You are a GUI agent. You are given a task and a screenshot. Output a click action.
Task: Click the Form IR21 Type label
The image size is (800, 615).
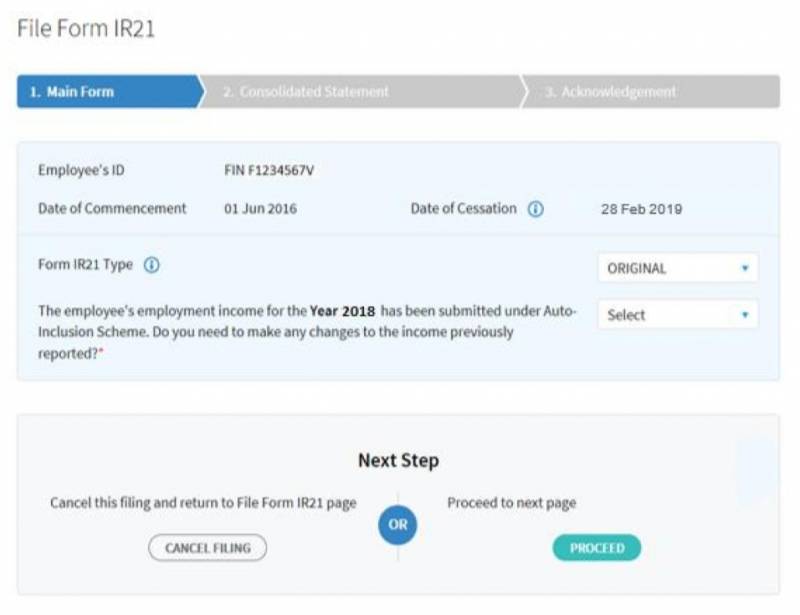[x=85, y=266]
